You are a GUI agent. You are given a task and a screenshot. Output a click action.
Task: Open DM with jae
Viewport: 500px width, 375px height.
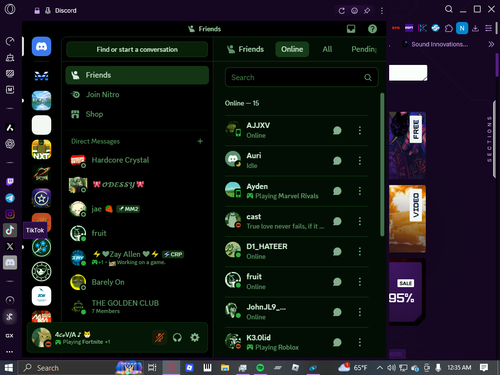(137, 209)
